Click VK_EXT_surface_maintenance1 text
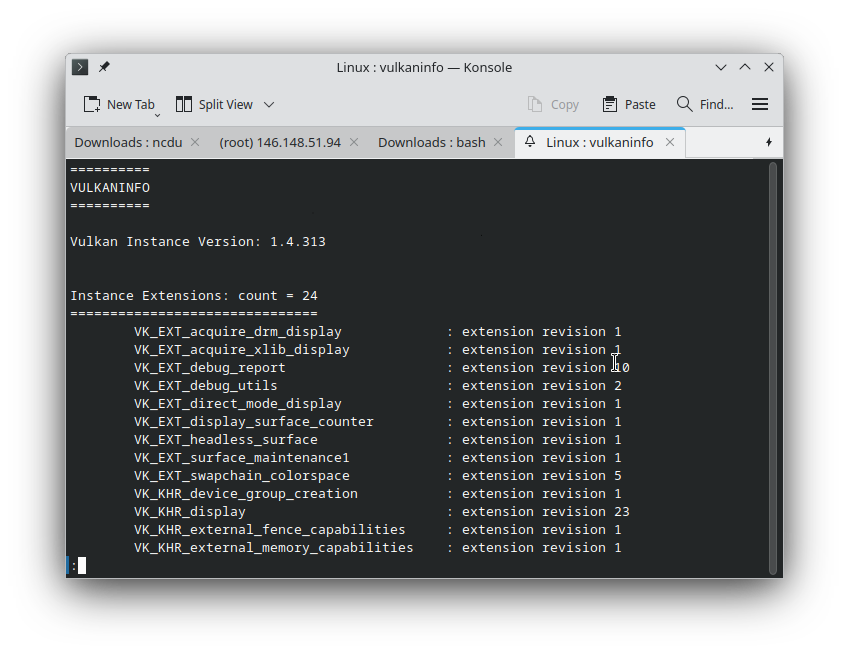849x656 pixels. point(241,458)
